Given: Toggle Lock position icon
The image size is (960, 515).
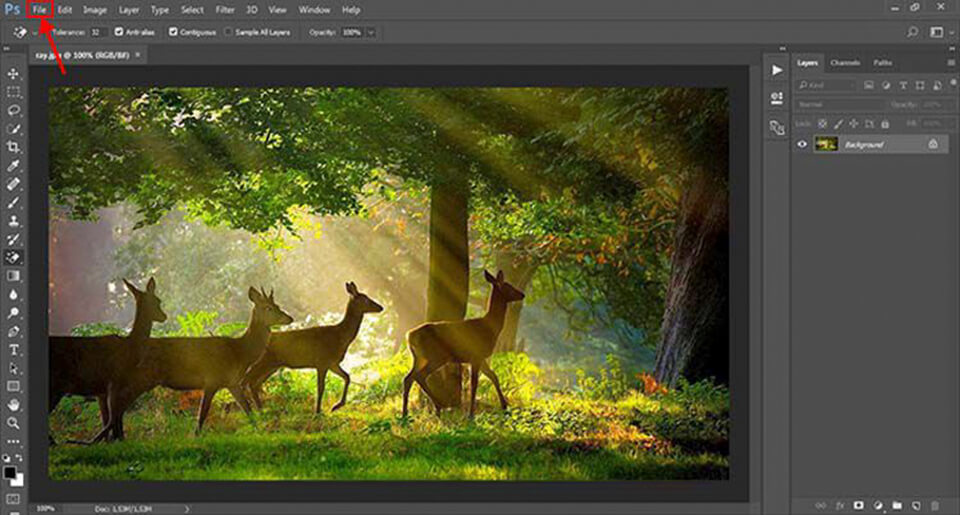Looking at the screenshot, I should coord(853,124).
